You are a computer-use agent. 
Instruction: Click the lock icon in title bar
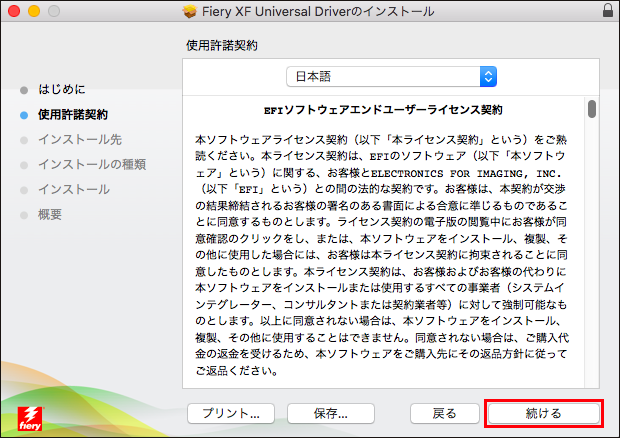click(608, 11)
